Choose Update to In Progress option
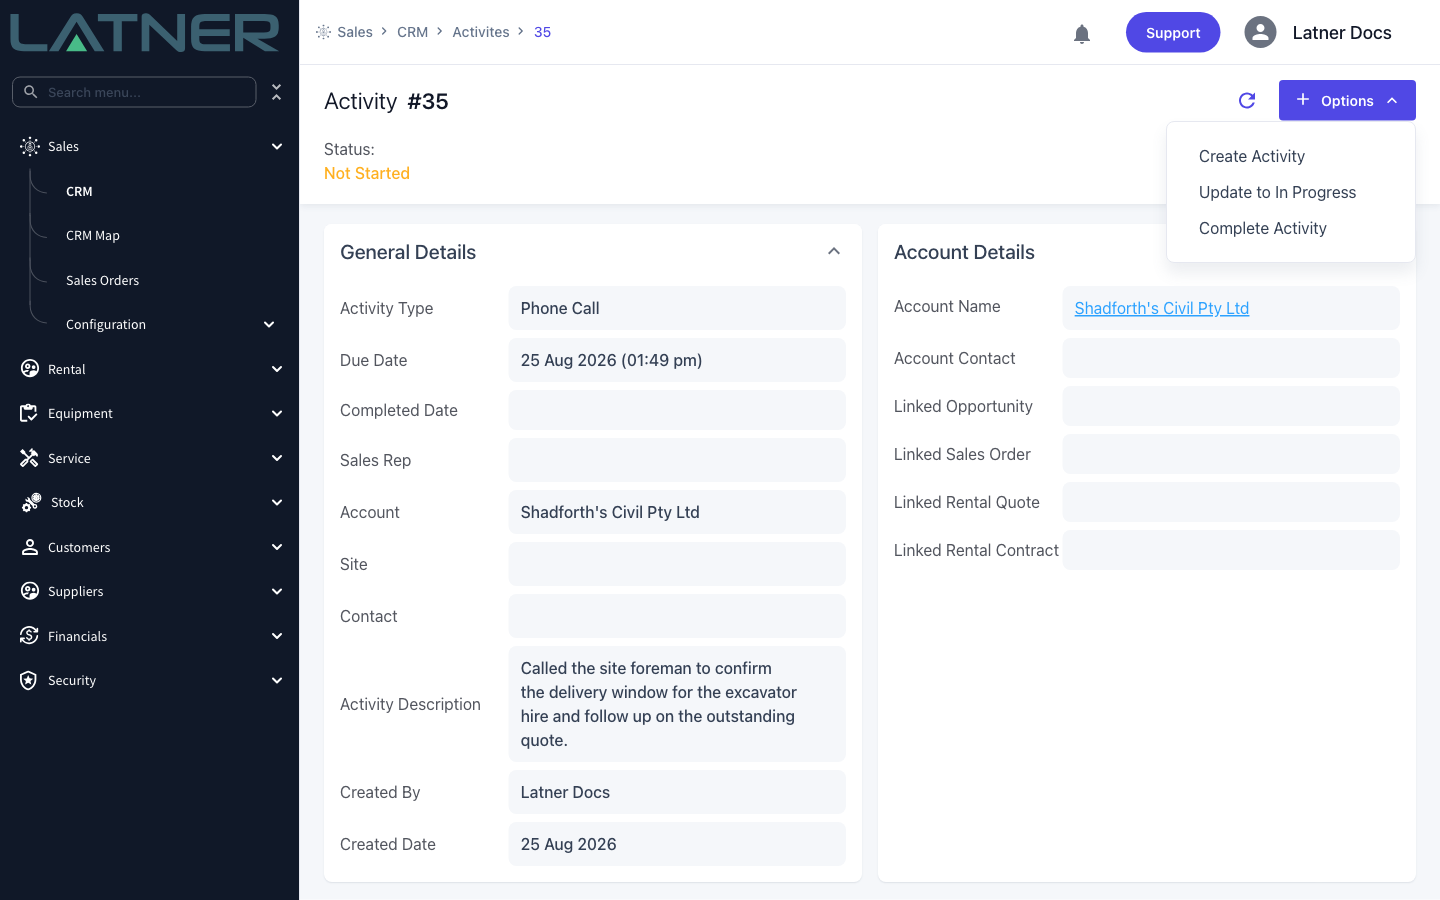Viewport: 1440px width, 900px height. pos(1277,192)
